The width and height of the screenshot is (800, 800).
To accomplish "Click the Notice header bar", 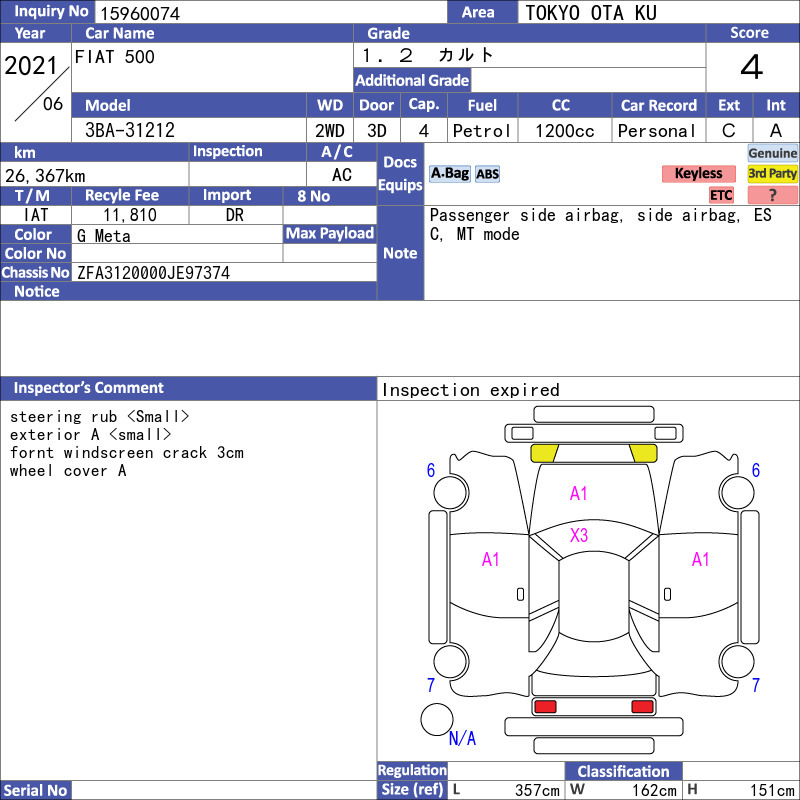I will 188,291.
